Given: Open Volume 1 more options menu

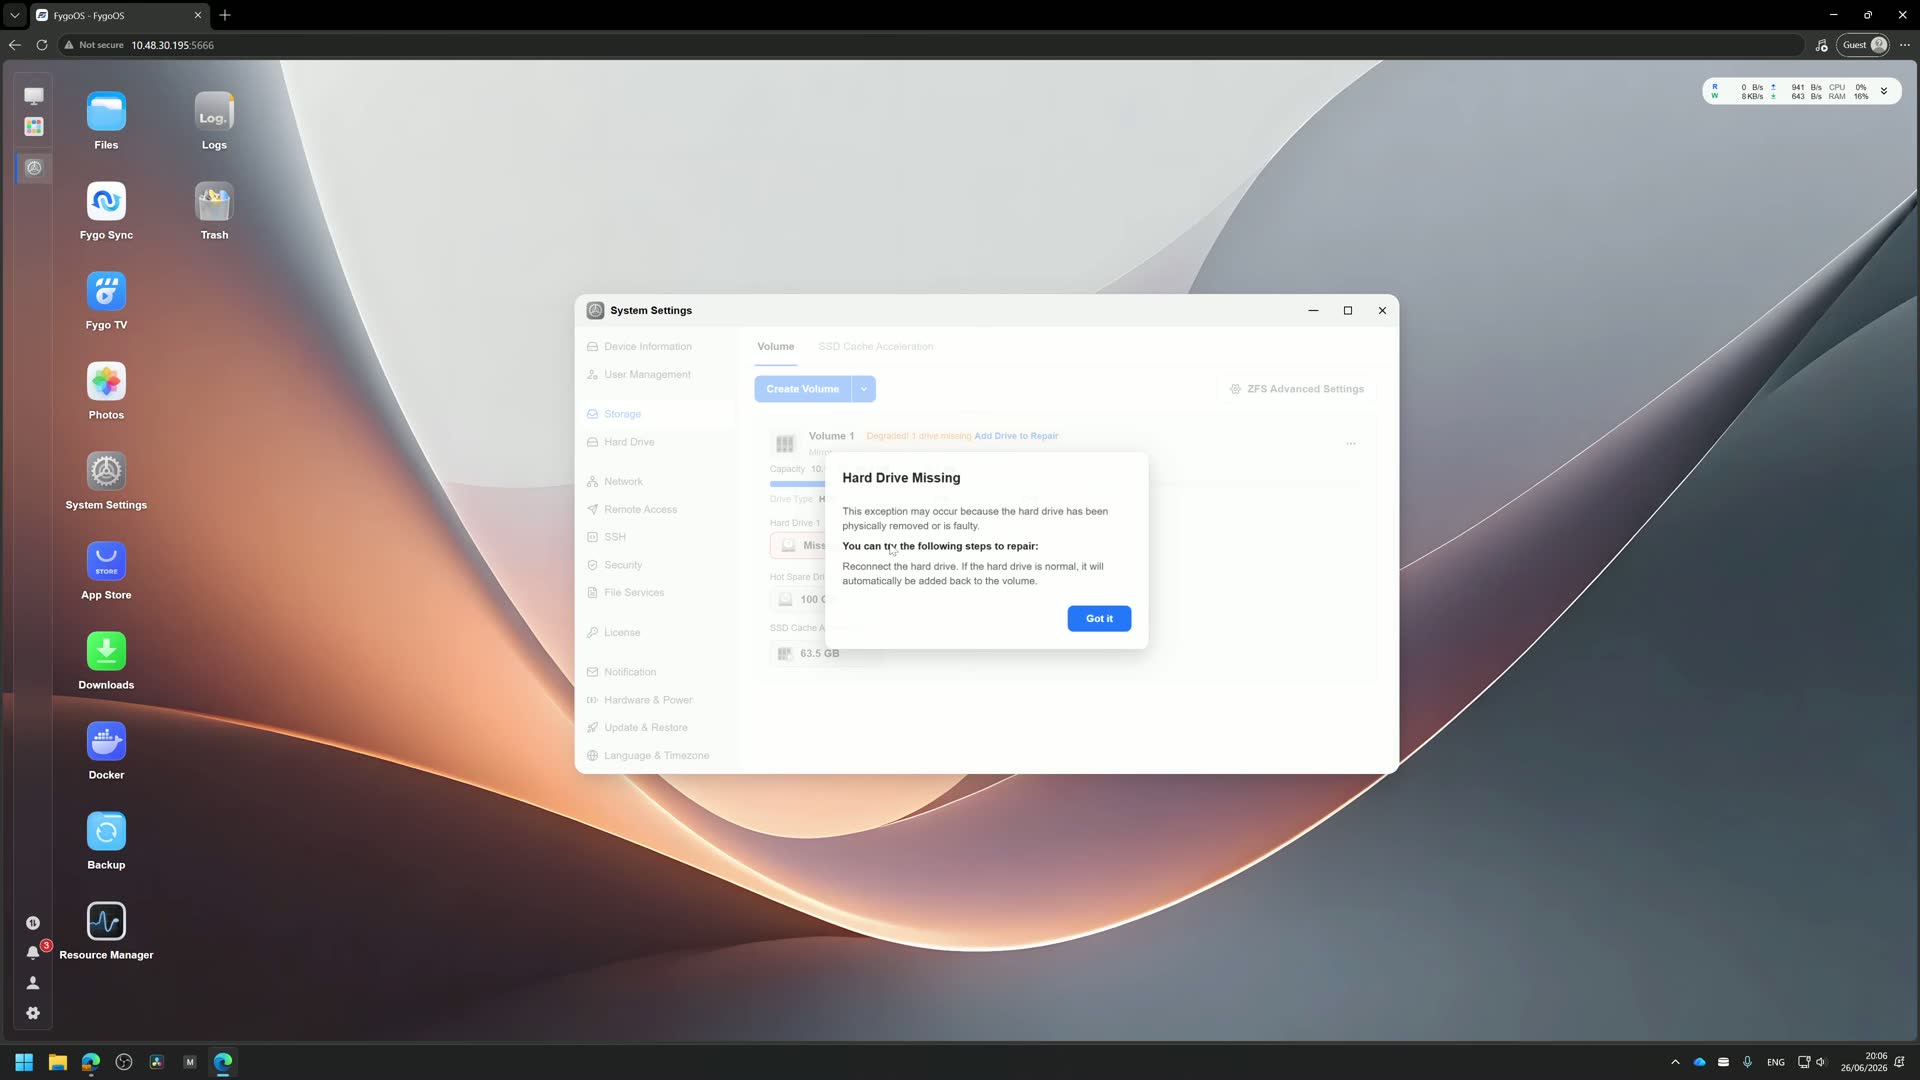Looking at the screenshot, I should [x=1351, y=443].
